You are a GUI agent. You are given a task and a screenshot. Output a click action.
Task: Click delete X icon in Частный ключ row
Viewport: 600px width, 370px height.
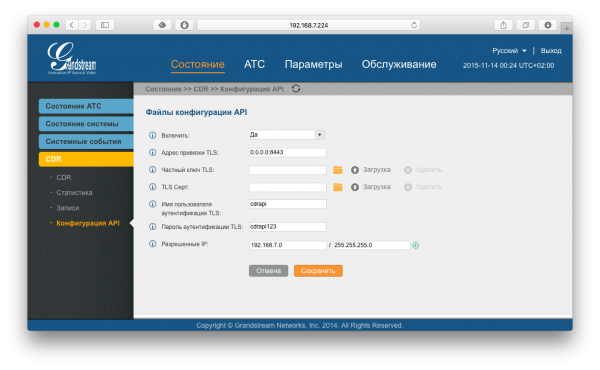[x=408, y=170]
